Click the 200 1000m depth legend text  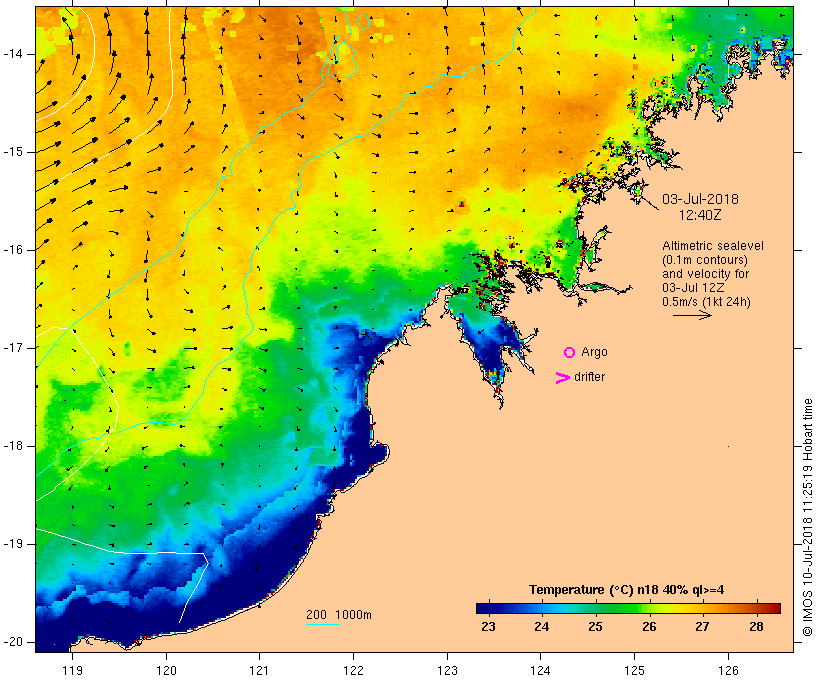click(339, 615)
